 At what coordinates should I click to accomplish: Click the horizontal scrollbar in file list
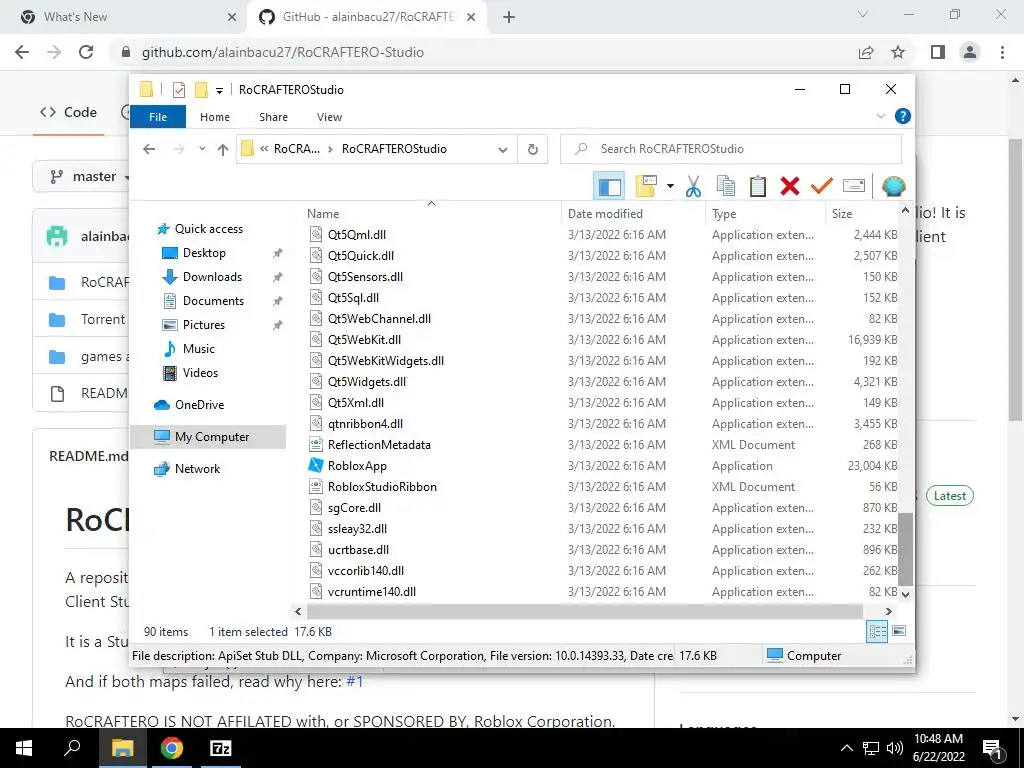(584, 611)
